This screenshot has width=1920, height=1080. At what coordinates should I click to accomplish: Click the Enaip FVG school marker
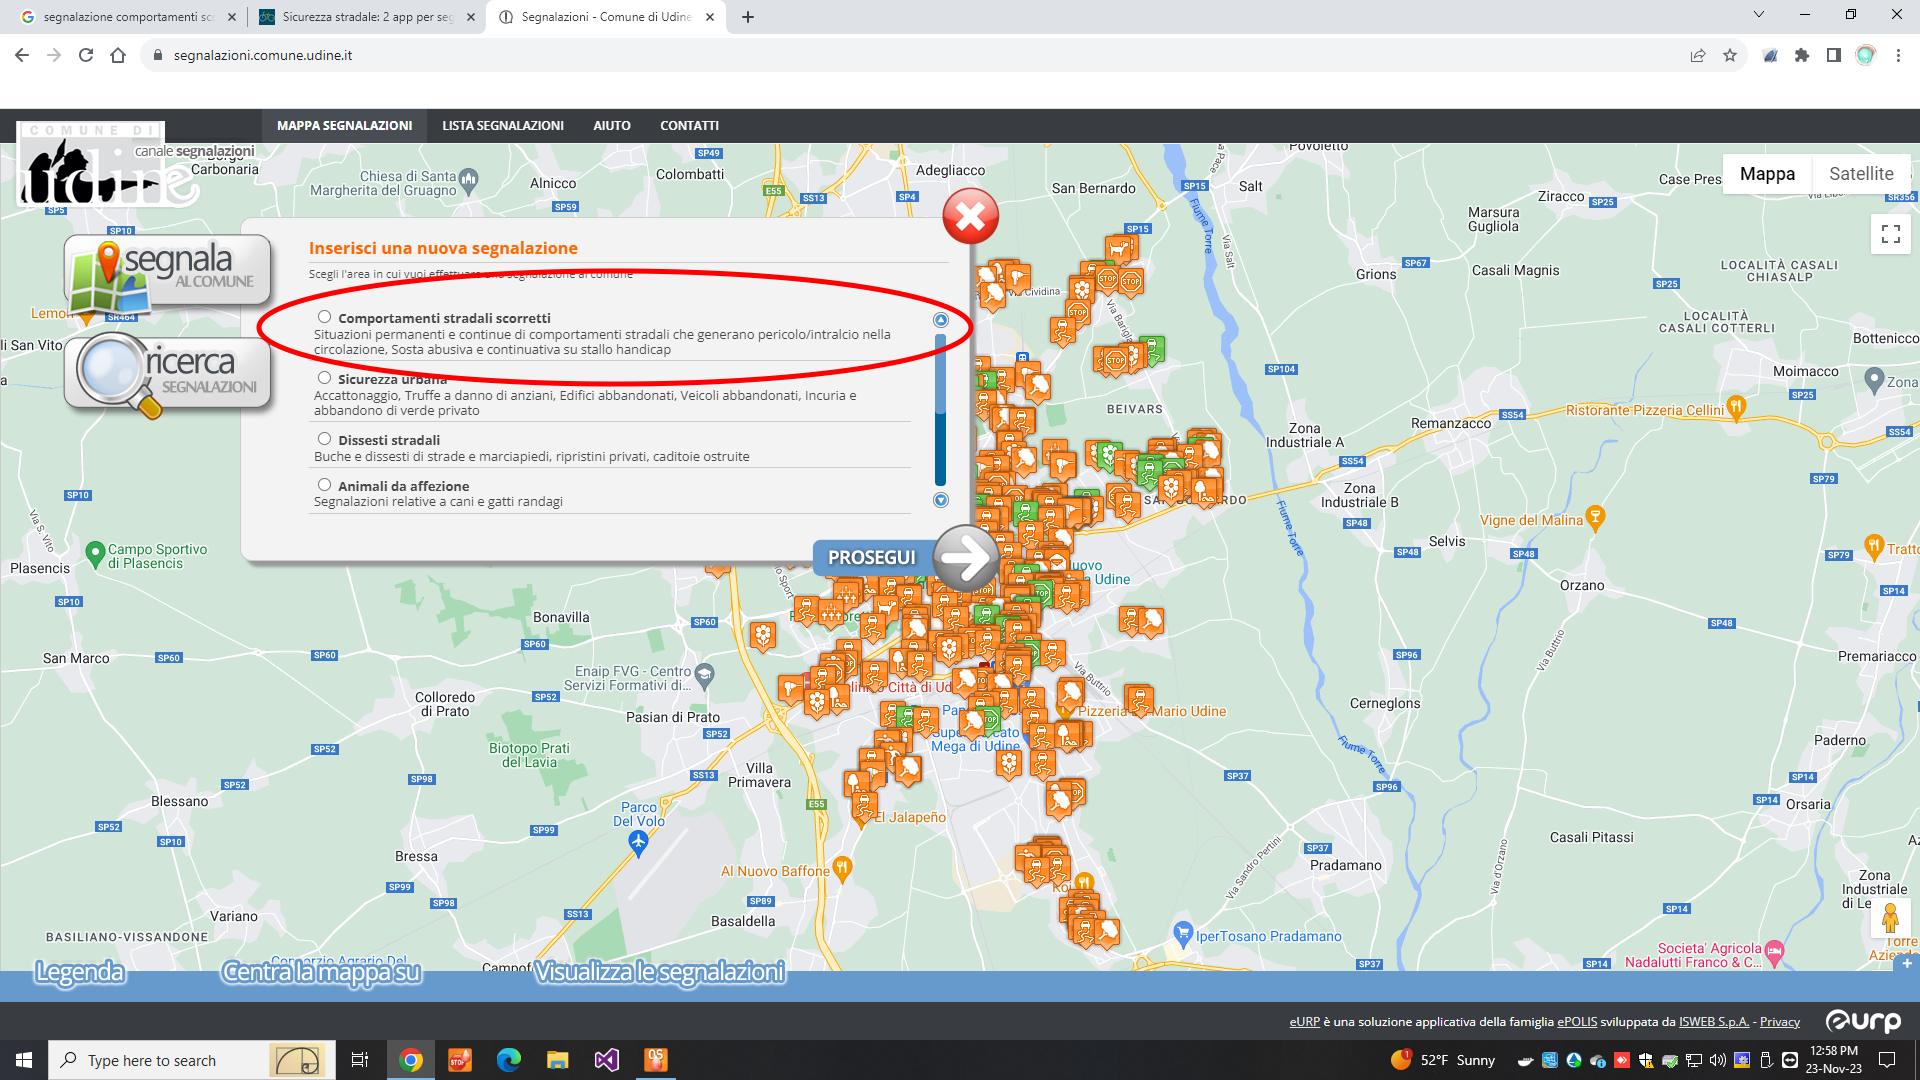704,675
